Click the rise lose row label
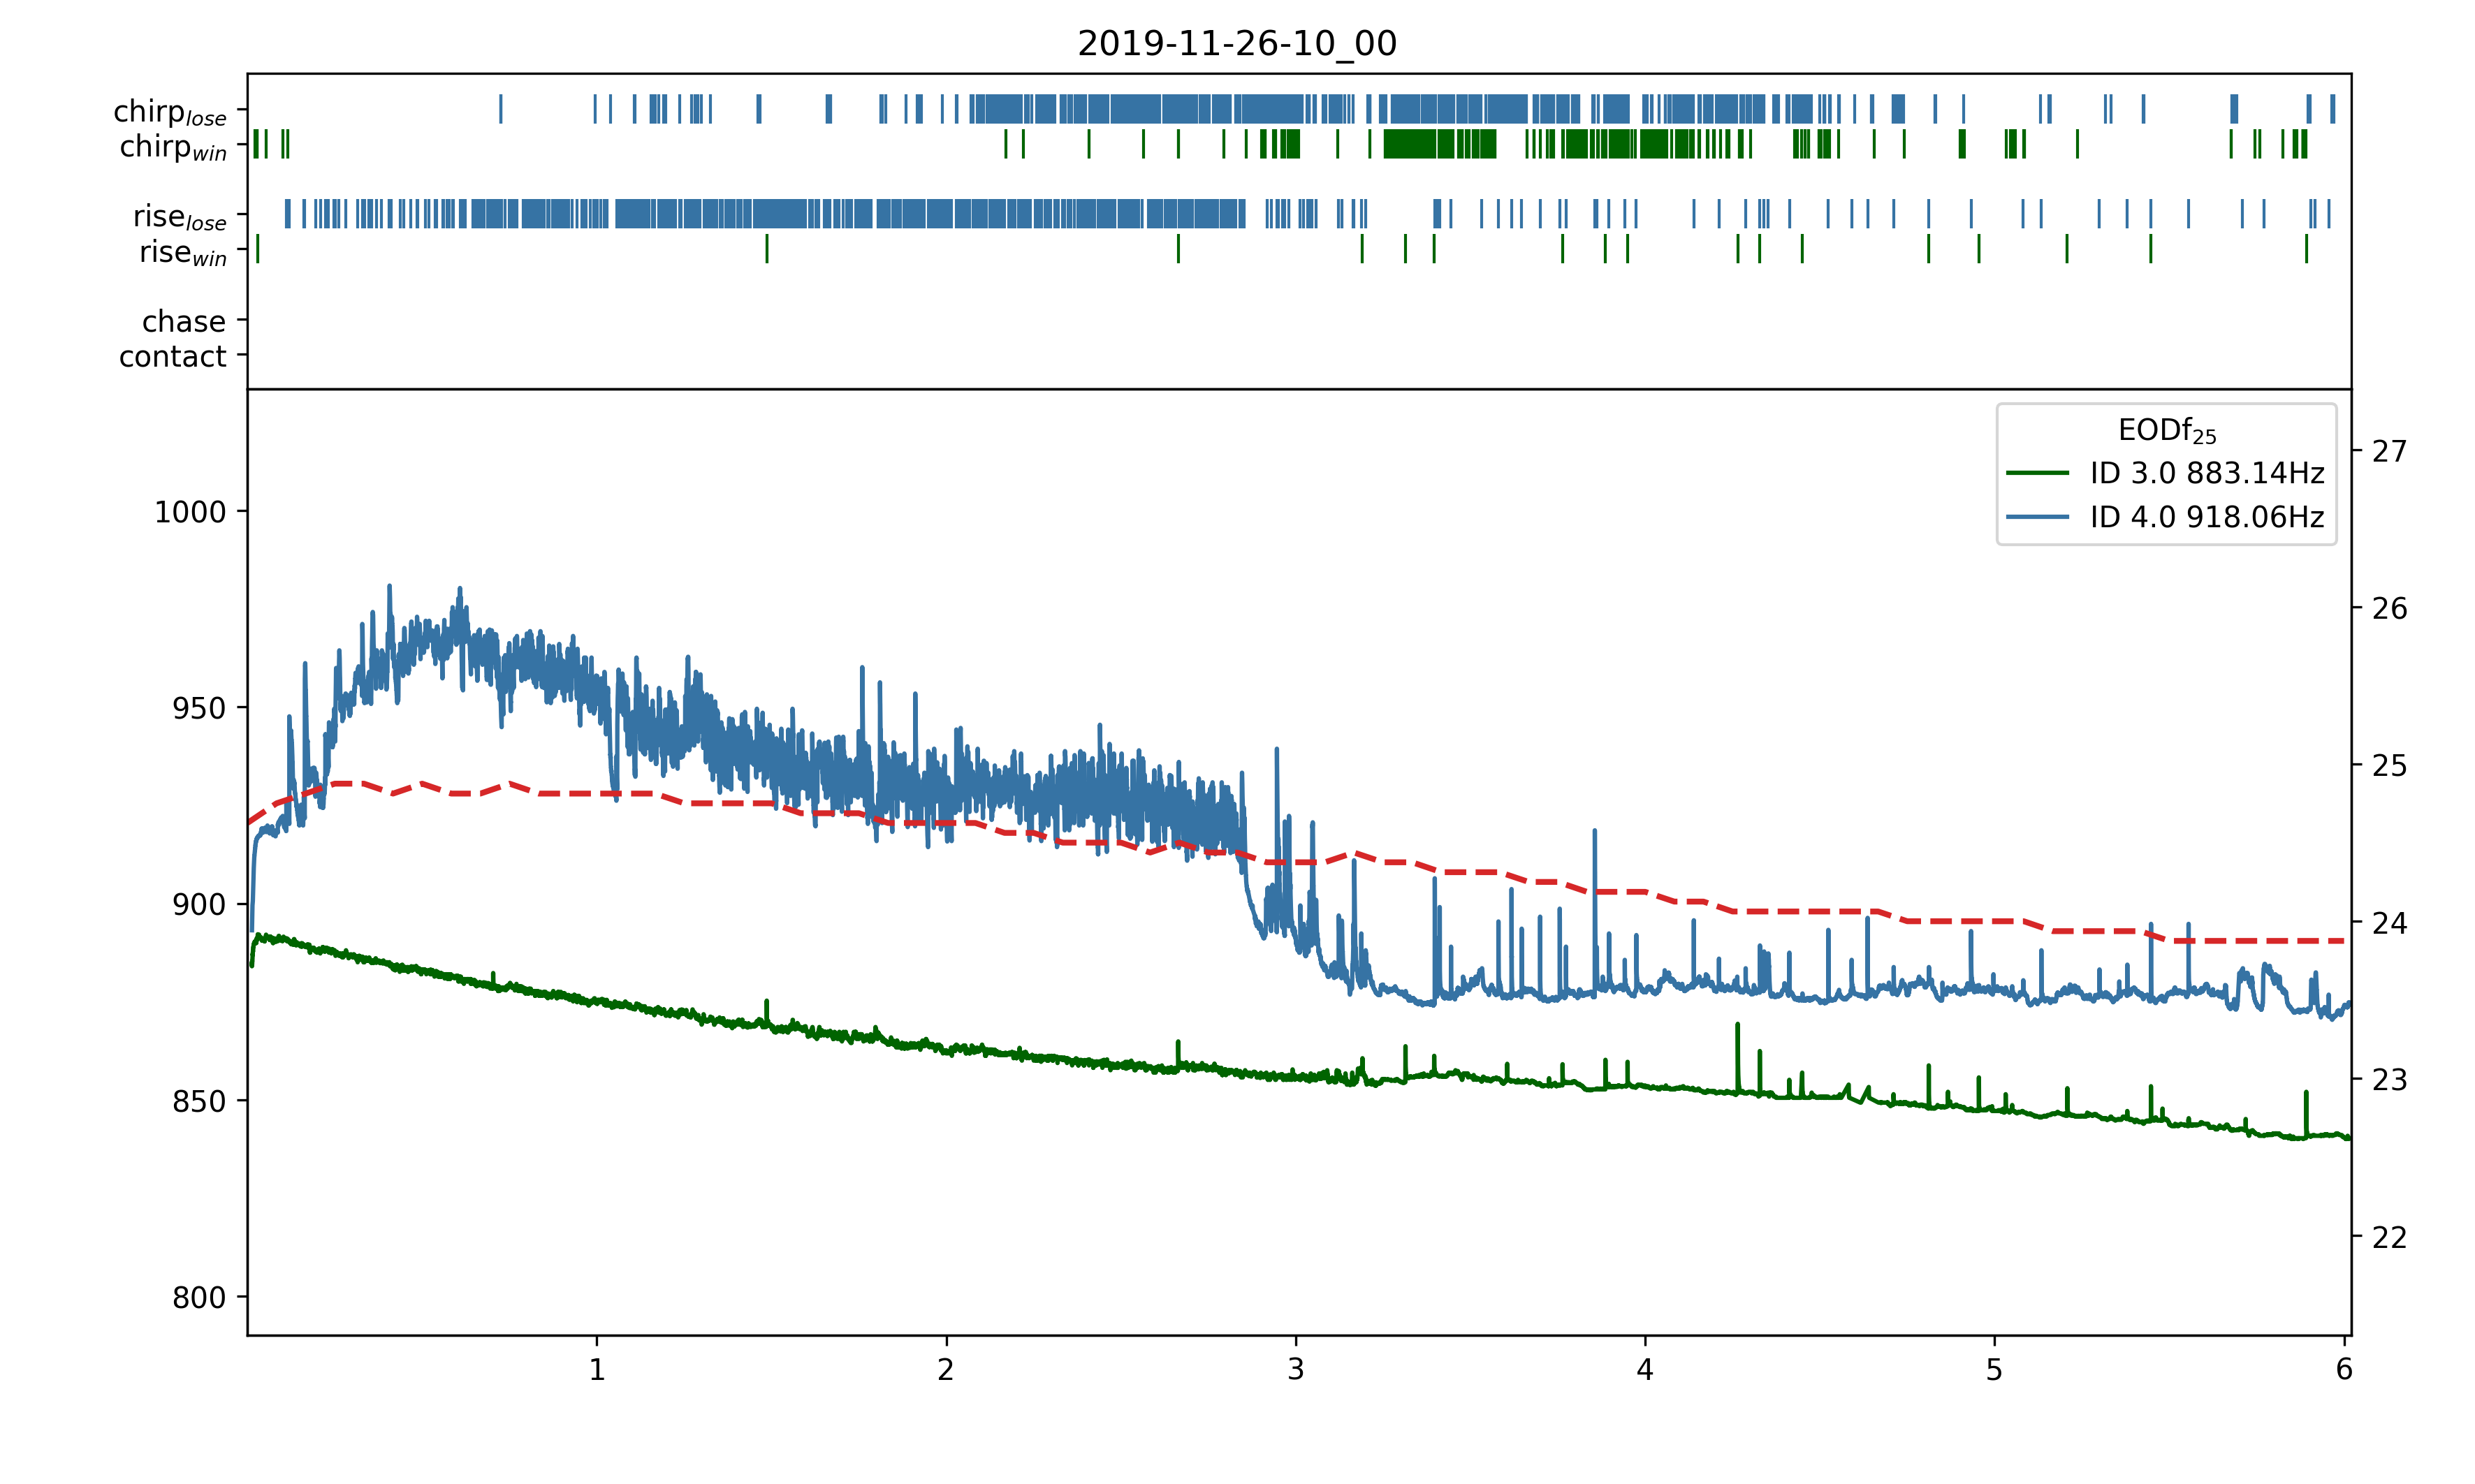 pyautogui.click(x=180, y=217)
